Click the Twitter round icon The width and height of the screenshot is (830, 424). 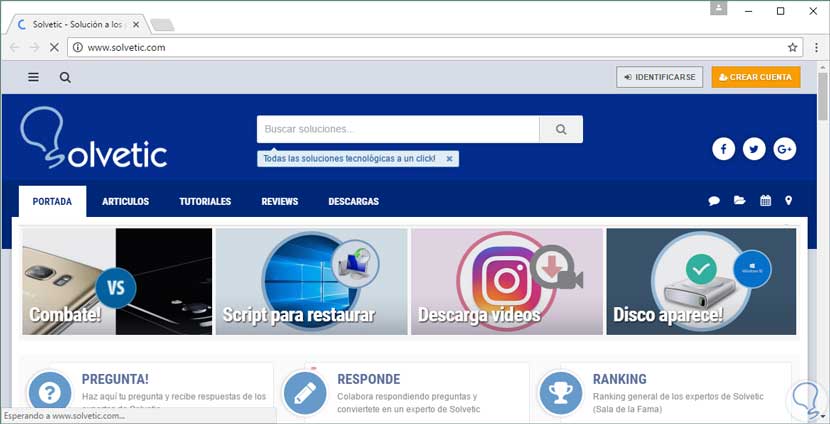[754, 149]
